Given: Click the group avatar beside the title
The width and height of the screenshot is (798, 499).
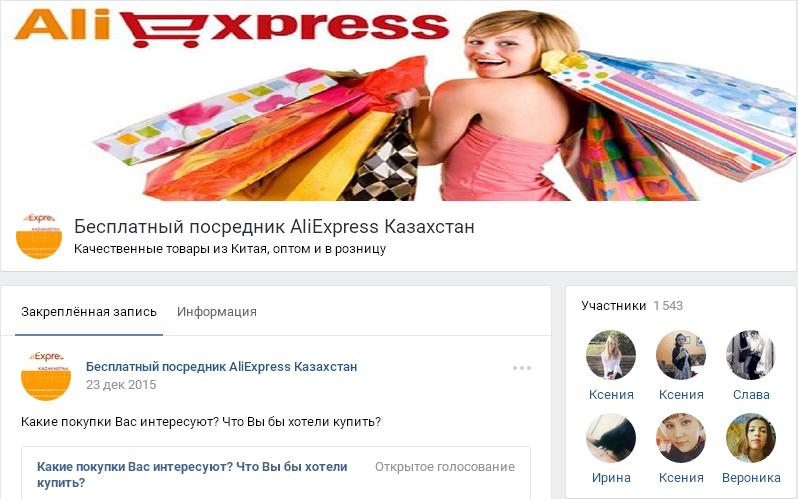Looking at the screenshot, I should pos(39,236).
